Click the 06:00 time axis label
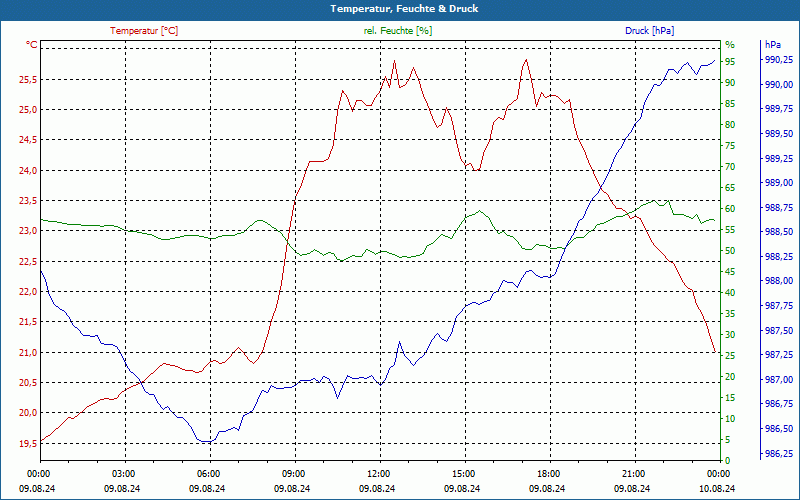 [x=208, y=473]
